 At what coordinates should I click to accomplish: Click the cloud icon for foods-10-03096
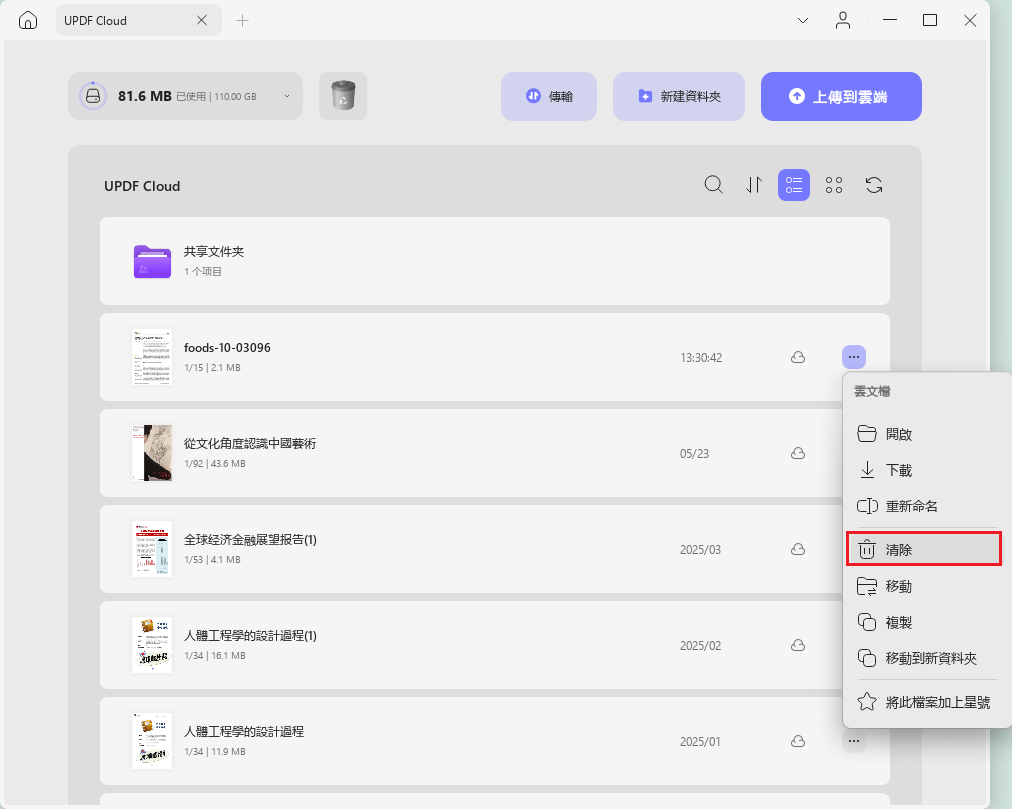pos(798,357)
